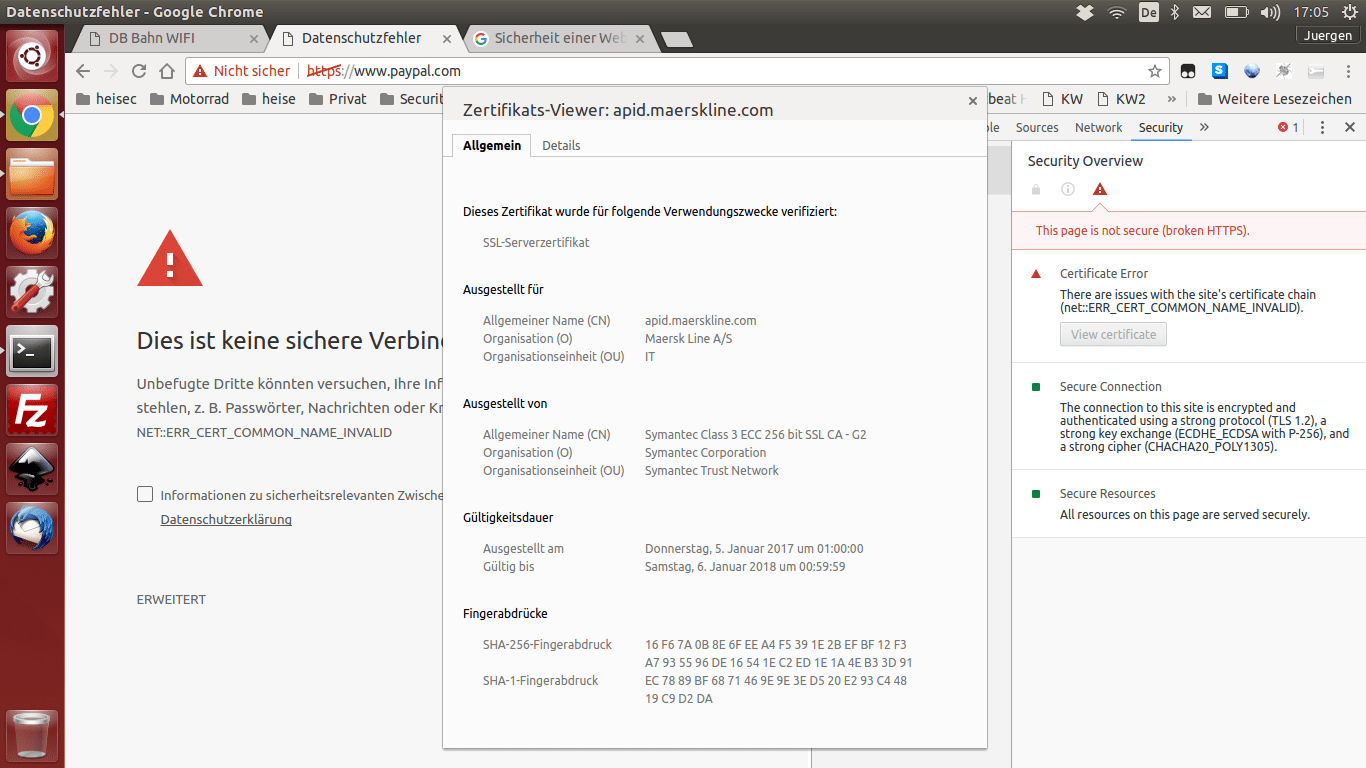Launch Firefox from the dock
The width and height of the screenshot is (1366, 768).
[32, 233]
